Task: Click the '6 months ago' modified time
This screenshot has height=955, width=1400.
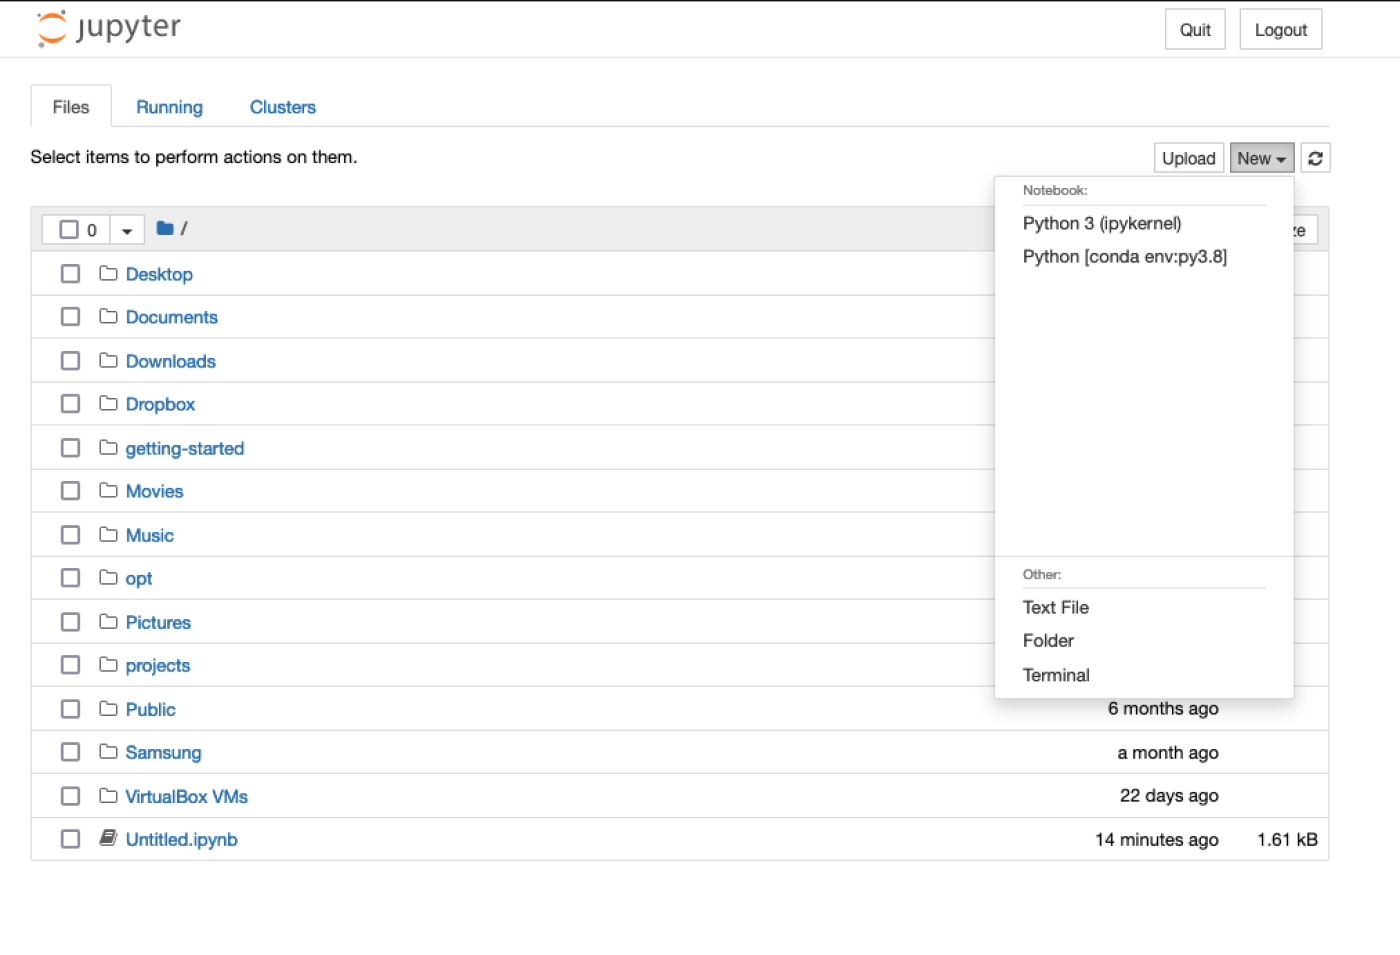Action: pyautogui.click(x=1163, y=708)
